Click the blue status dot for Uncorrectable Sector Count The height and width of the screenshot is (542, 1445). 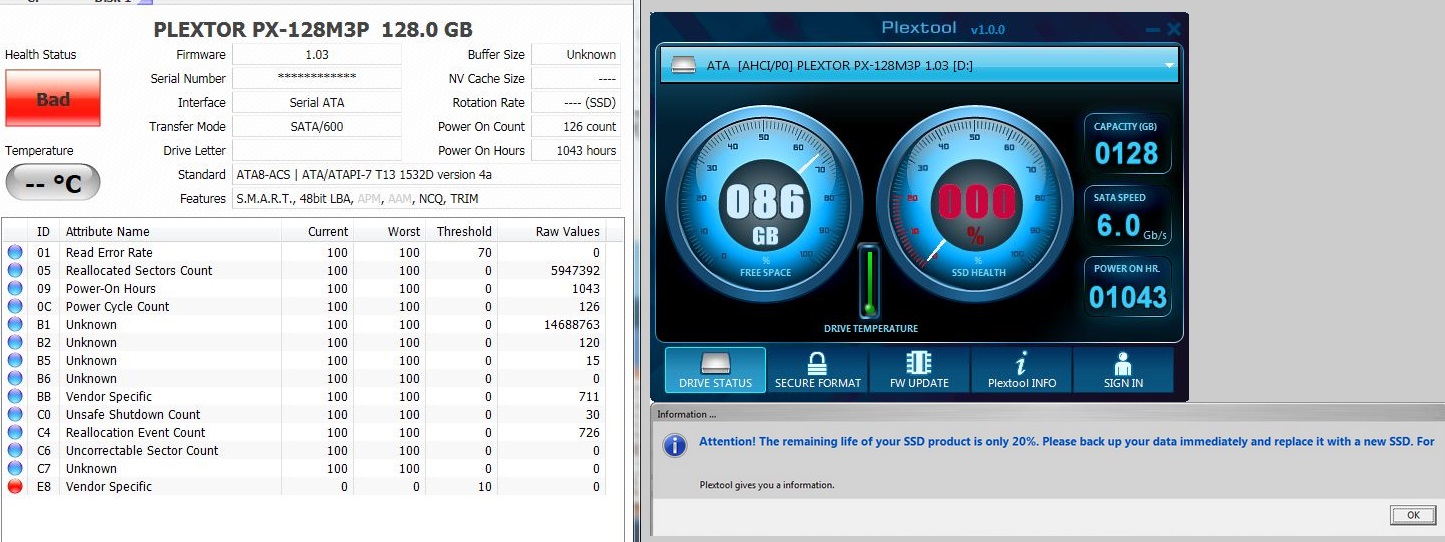click(x=15, y=451)
